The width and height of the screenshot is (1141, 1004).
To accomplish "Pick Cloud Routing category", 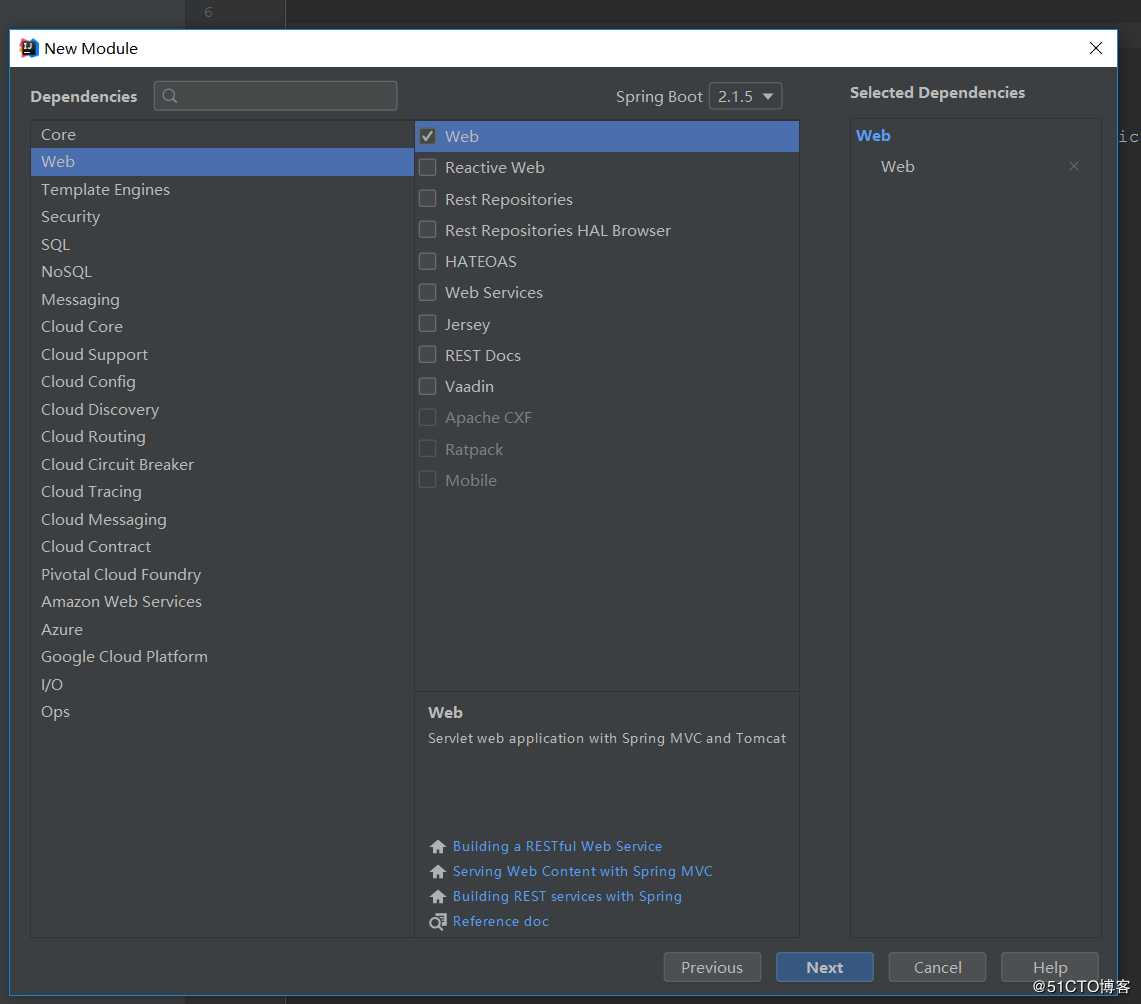I will click(x=222, y=437).
